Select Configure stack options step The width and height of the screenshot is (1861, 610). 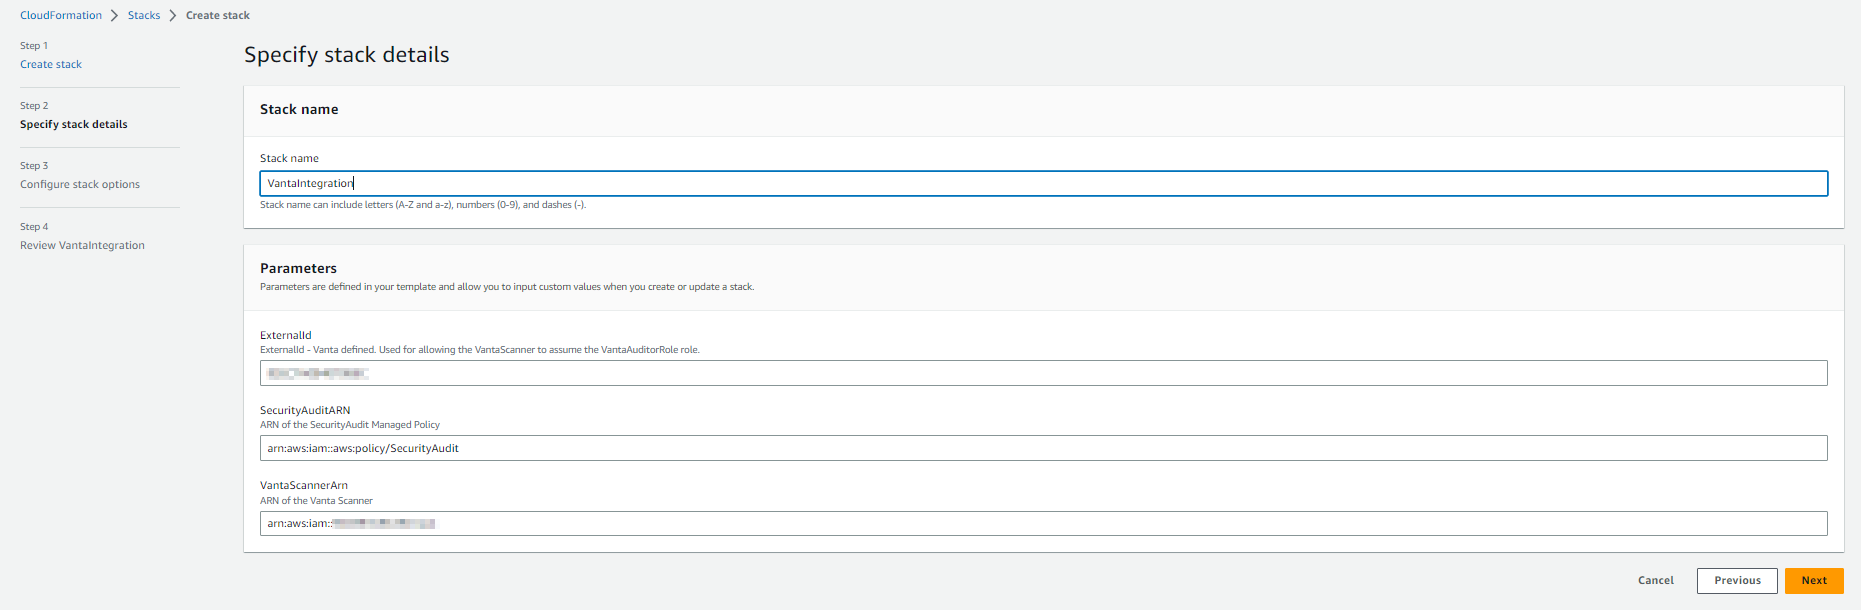[x=80, y=184]
